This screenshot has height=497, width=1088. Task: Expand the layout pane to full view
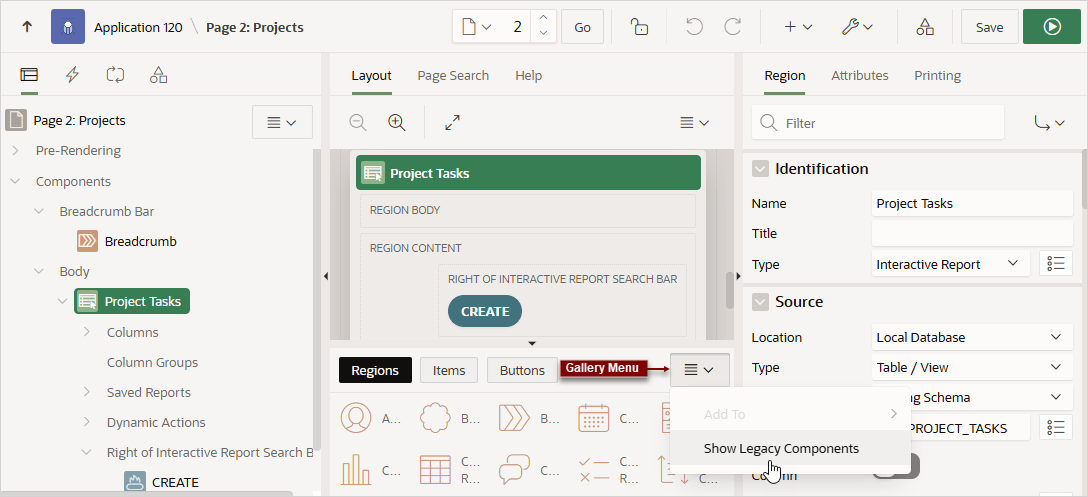pyautogui.click(x=452, y=123)
